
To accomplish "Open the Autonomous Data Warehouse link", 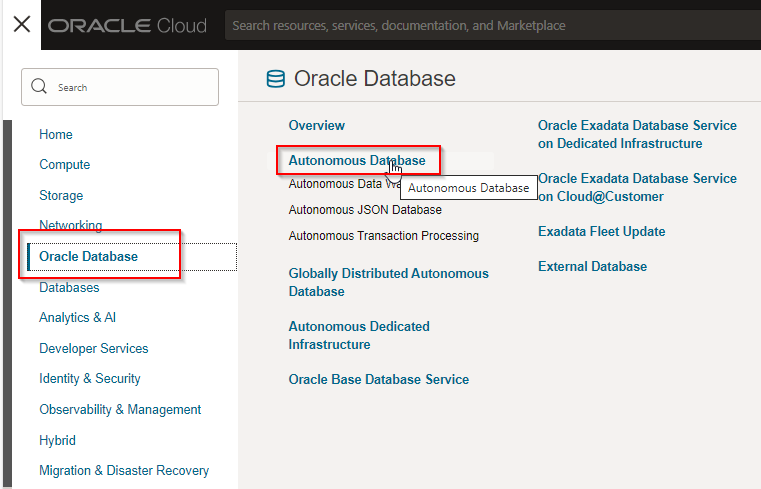I will [x=344, y=184].
